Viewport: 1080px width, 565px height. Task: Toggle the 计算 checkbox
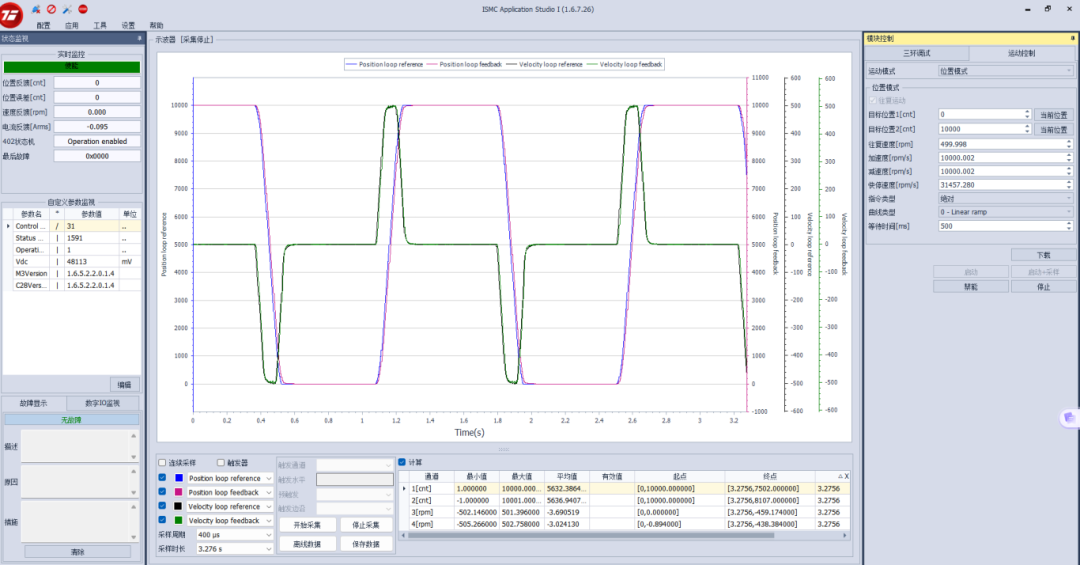point(402,462)
